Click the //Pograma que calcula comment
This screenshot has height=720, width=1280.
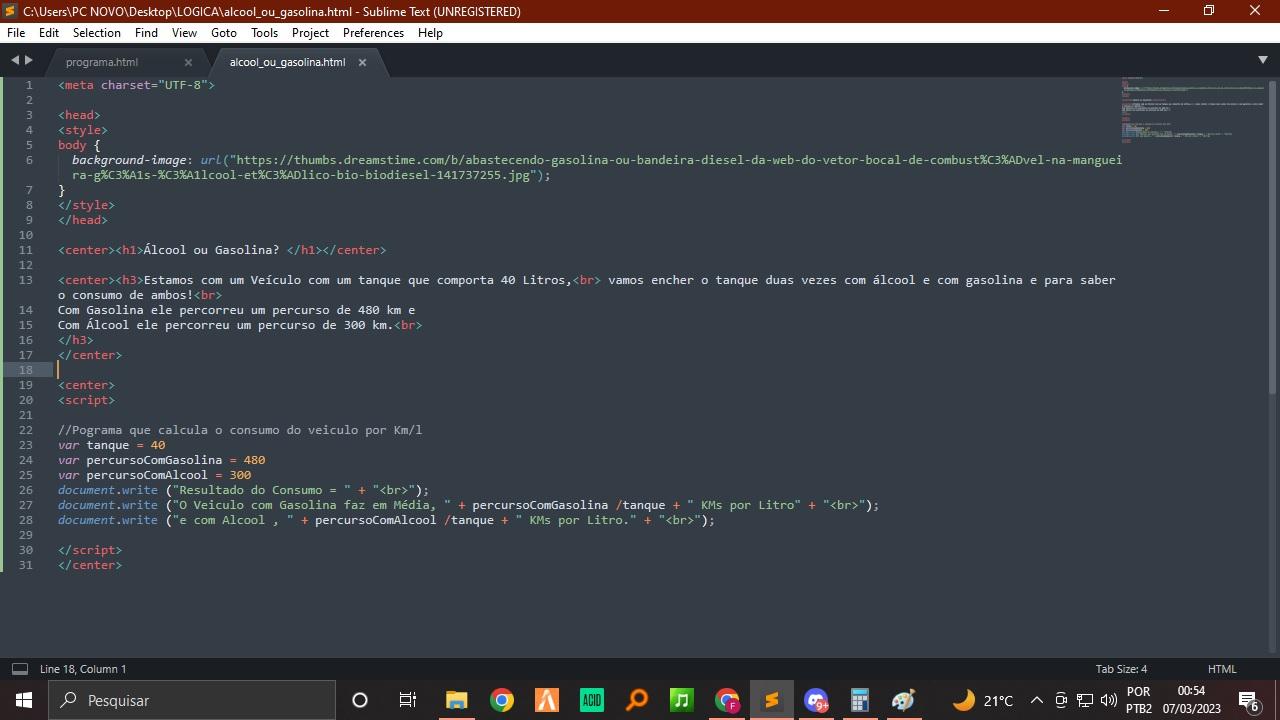[240, 430]
